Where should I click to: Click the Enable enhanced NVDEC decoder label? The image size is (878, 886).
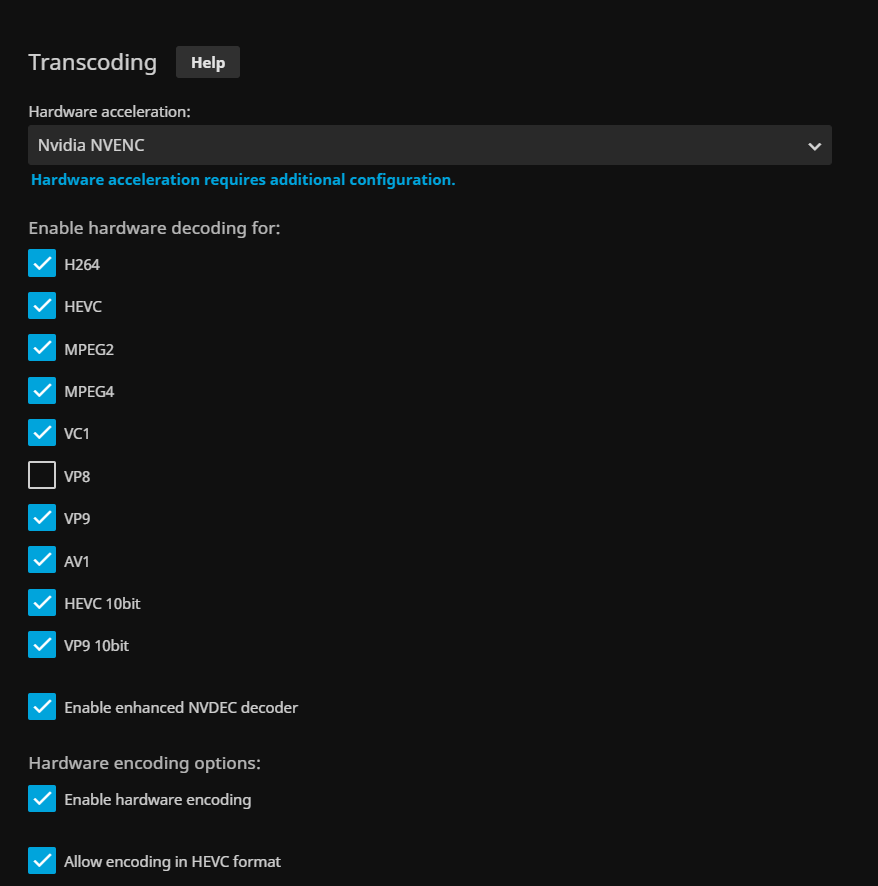coord(181,708)
